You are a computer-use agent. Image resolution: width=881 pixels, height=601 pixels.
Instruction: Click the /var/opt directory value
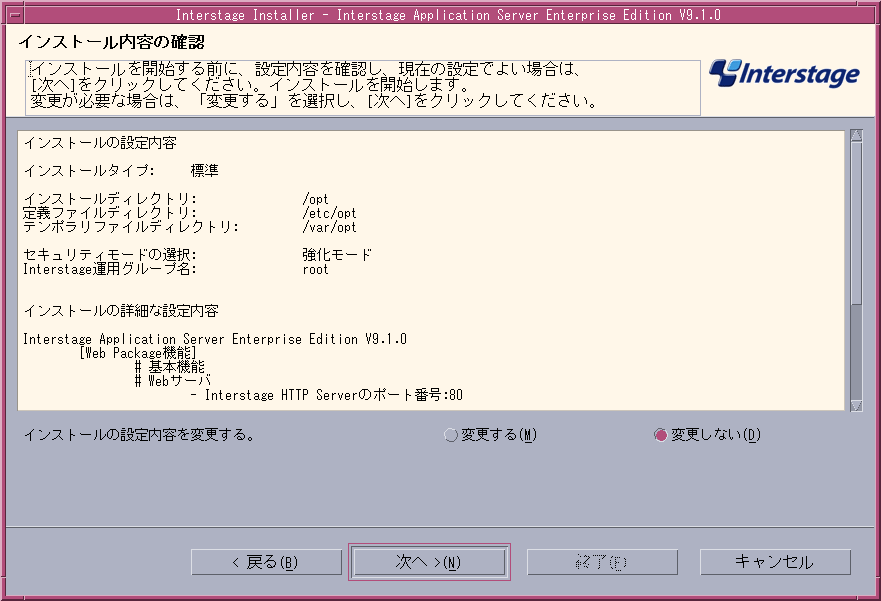329,227
